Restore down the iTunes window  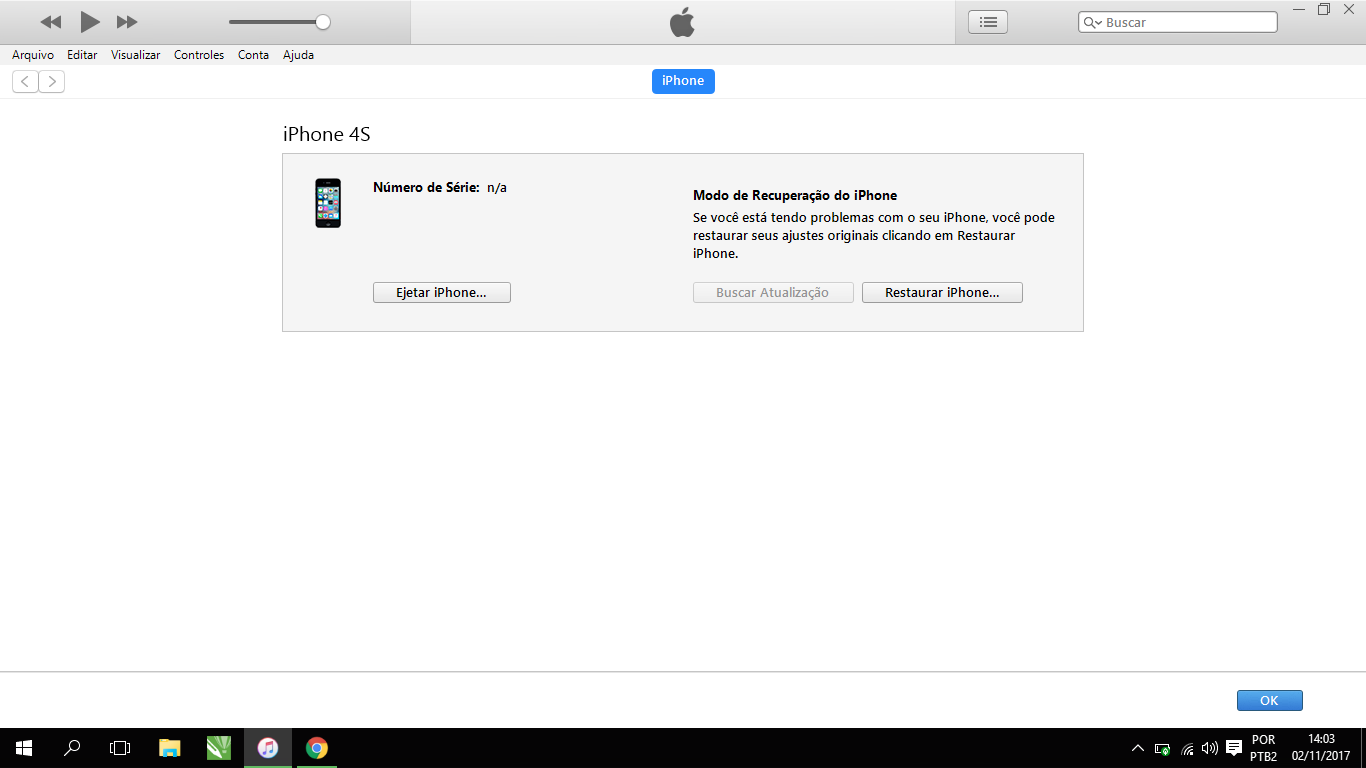coord(1324,9)
